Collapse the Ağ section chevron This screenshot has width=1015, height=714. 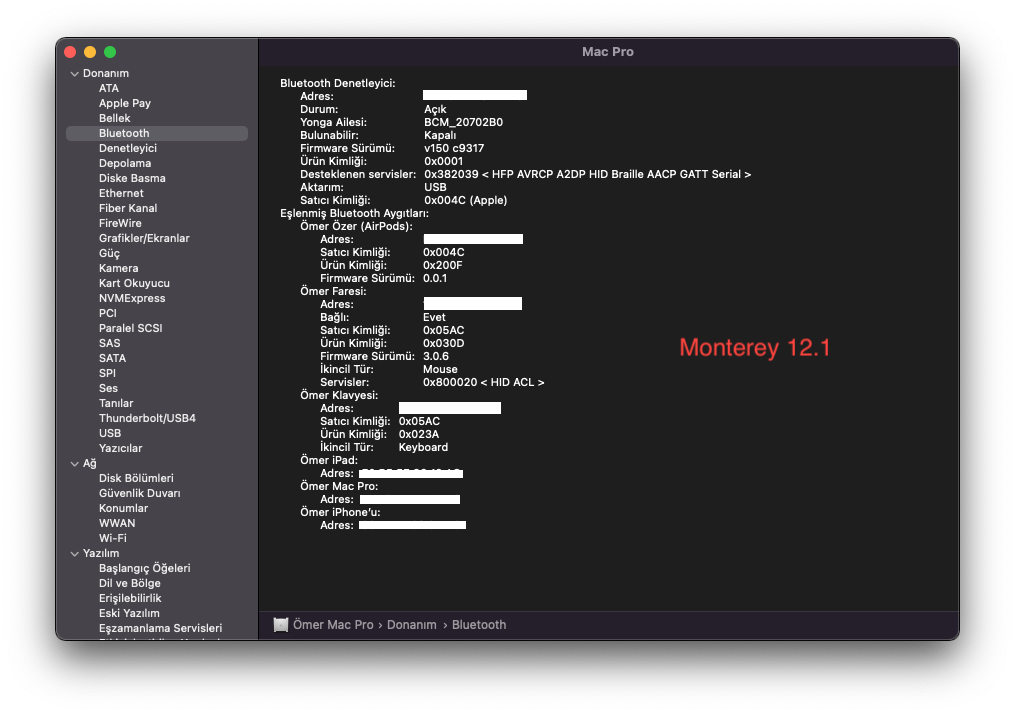point(74,464)
